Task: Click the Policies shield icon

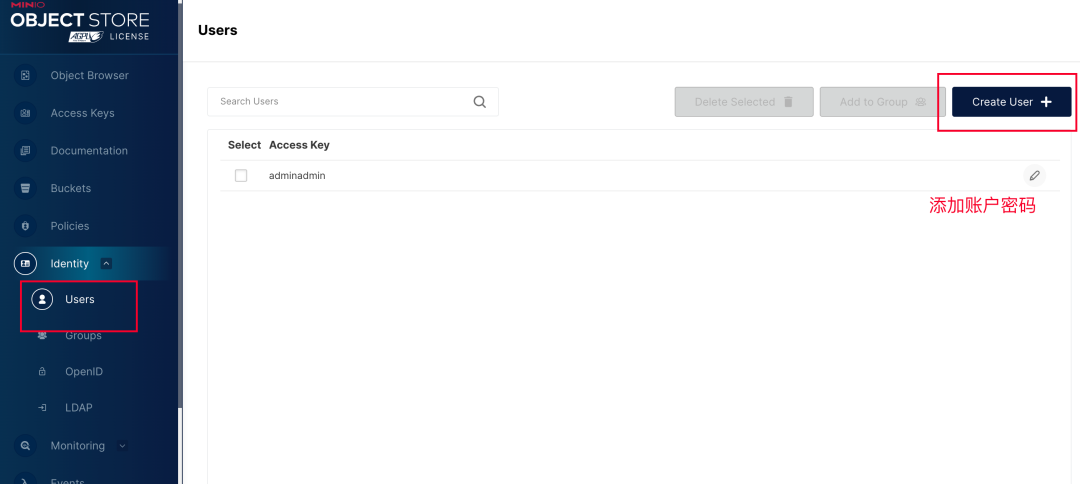Action: (x=25, y=226)
